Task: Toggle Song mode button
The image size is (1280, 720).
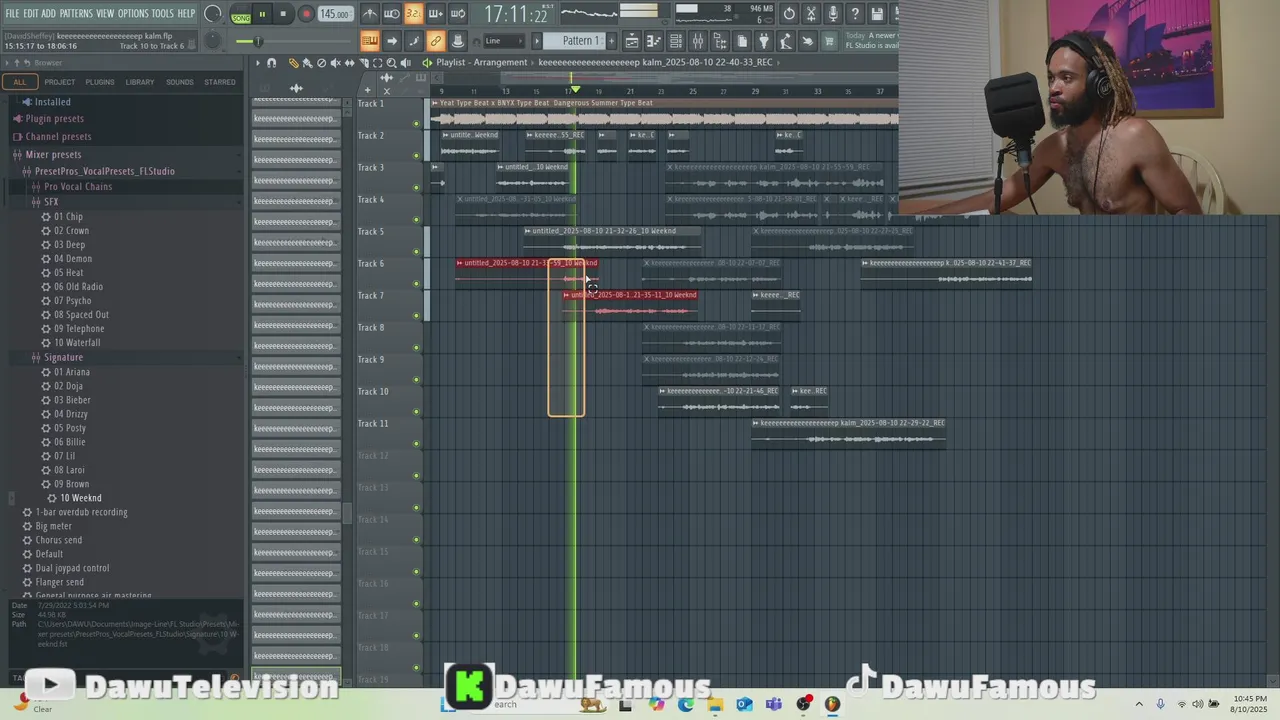Action: pyautogui.click(x=241, y=15)
